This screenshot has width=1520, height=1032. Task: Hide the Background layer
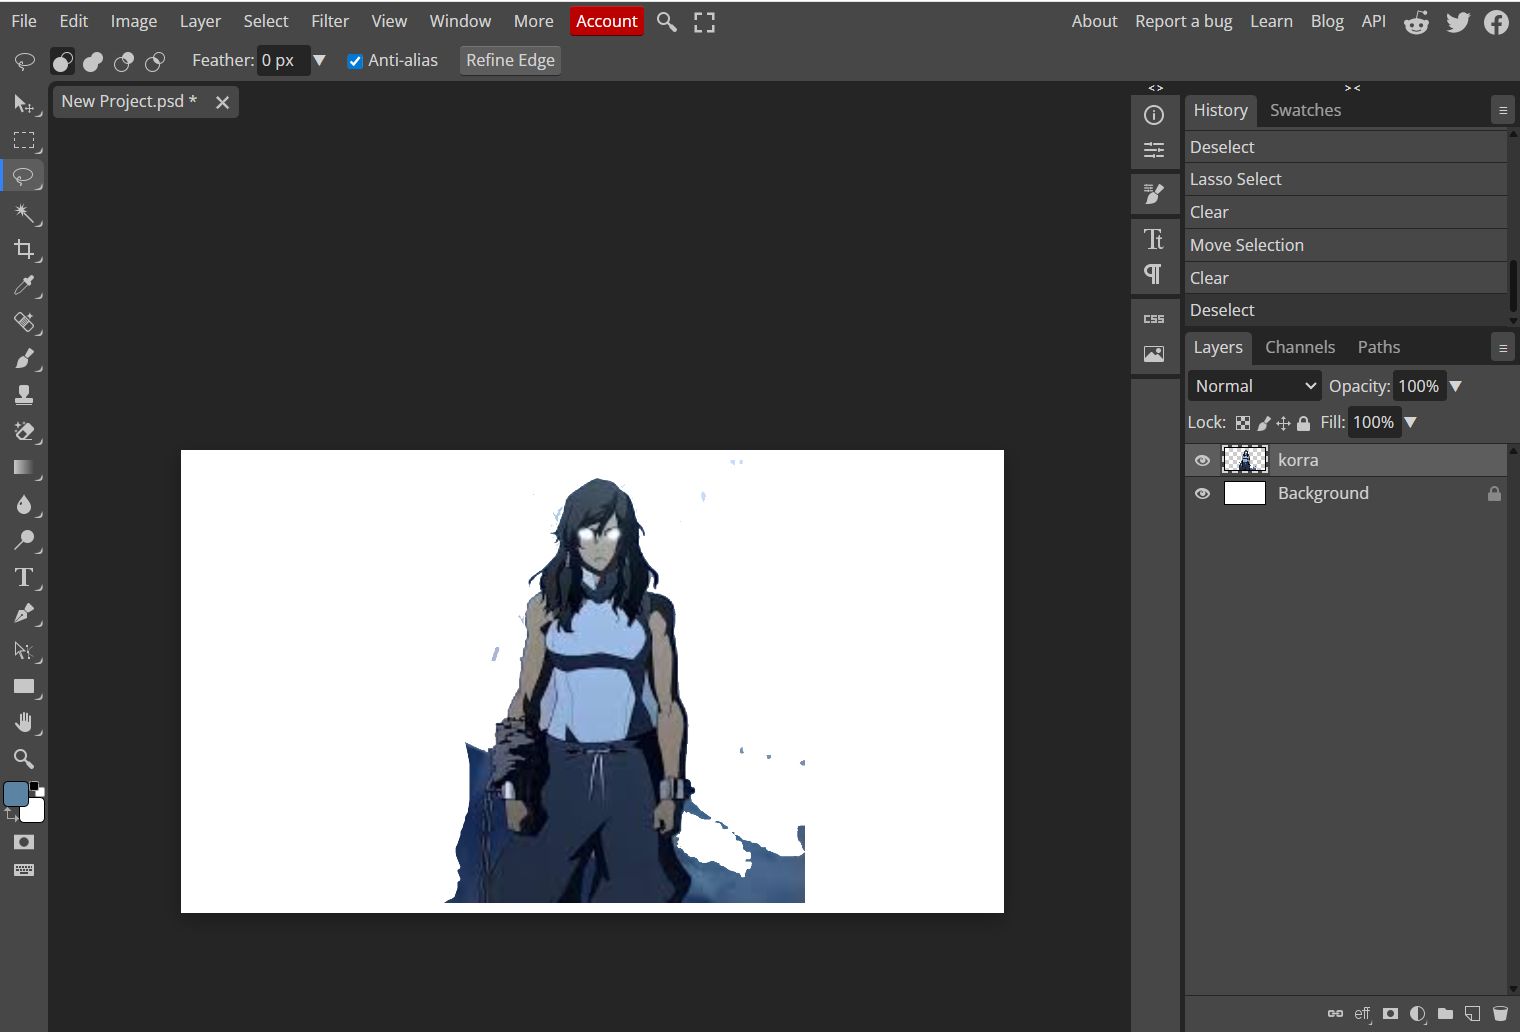[1203, 493]
